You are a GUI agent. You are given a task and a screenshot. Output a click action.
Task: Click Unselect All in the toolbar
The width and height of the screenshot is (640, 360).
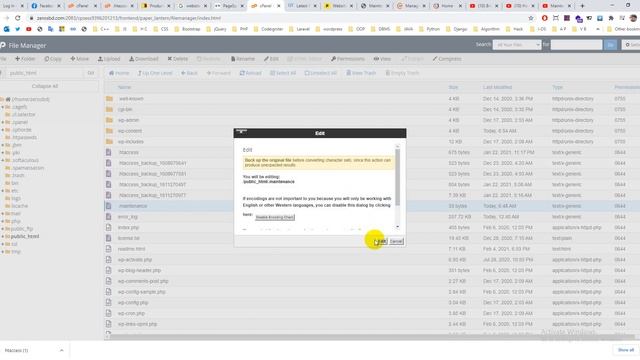[x=320, y=73]
